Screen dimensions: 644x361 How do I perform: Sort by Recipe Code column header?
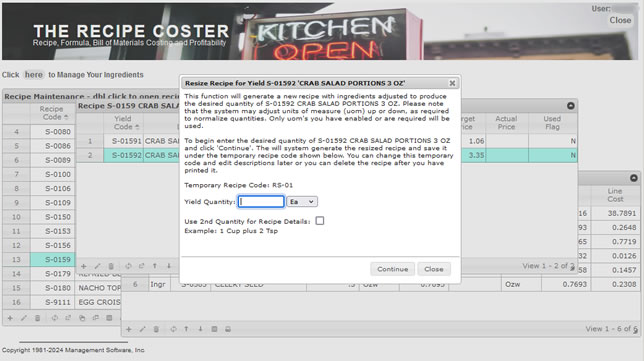click(x=53, y=113)
